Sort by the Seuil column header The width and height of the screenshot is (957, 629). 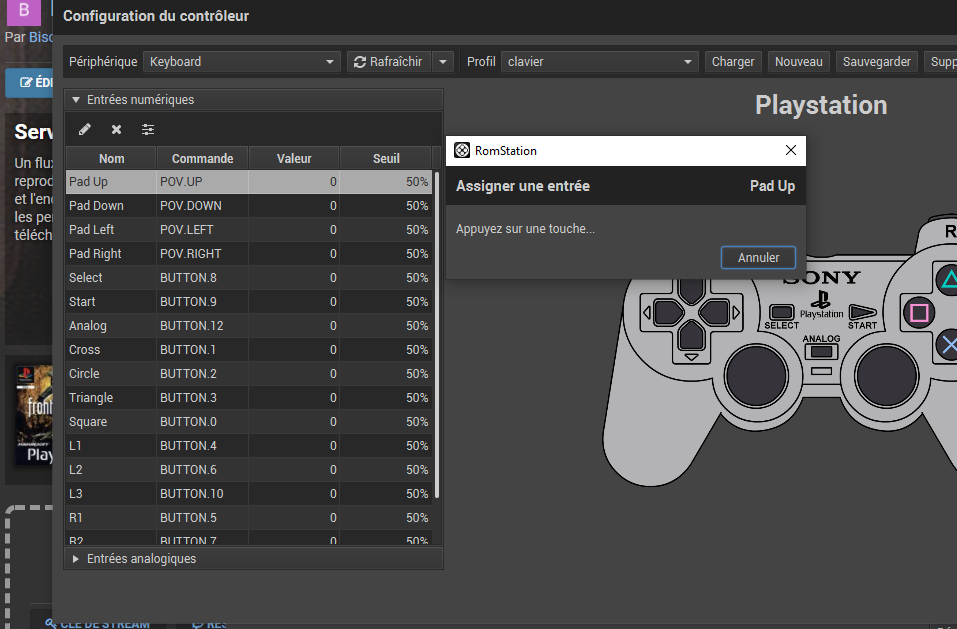click(386, 159)
